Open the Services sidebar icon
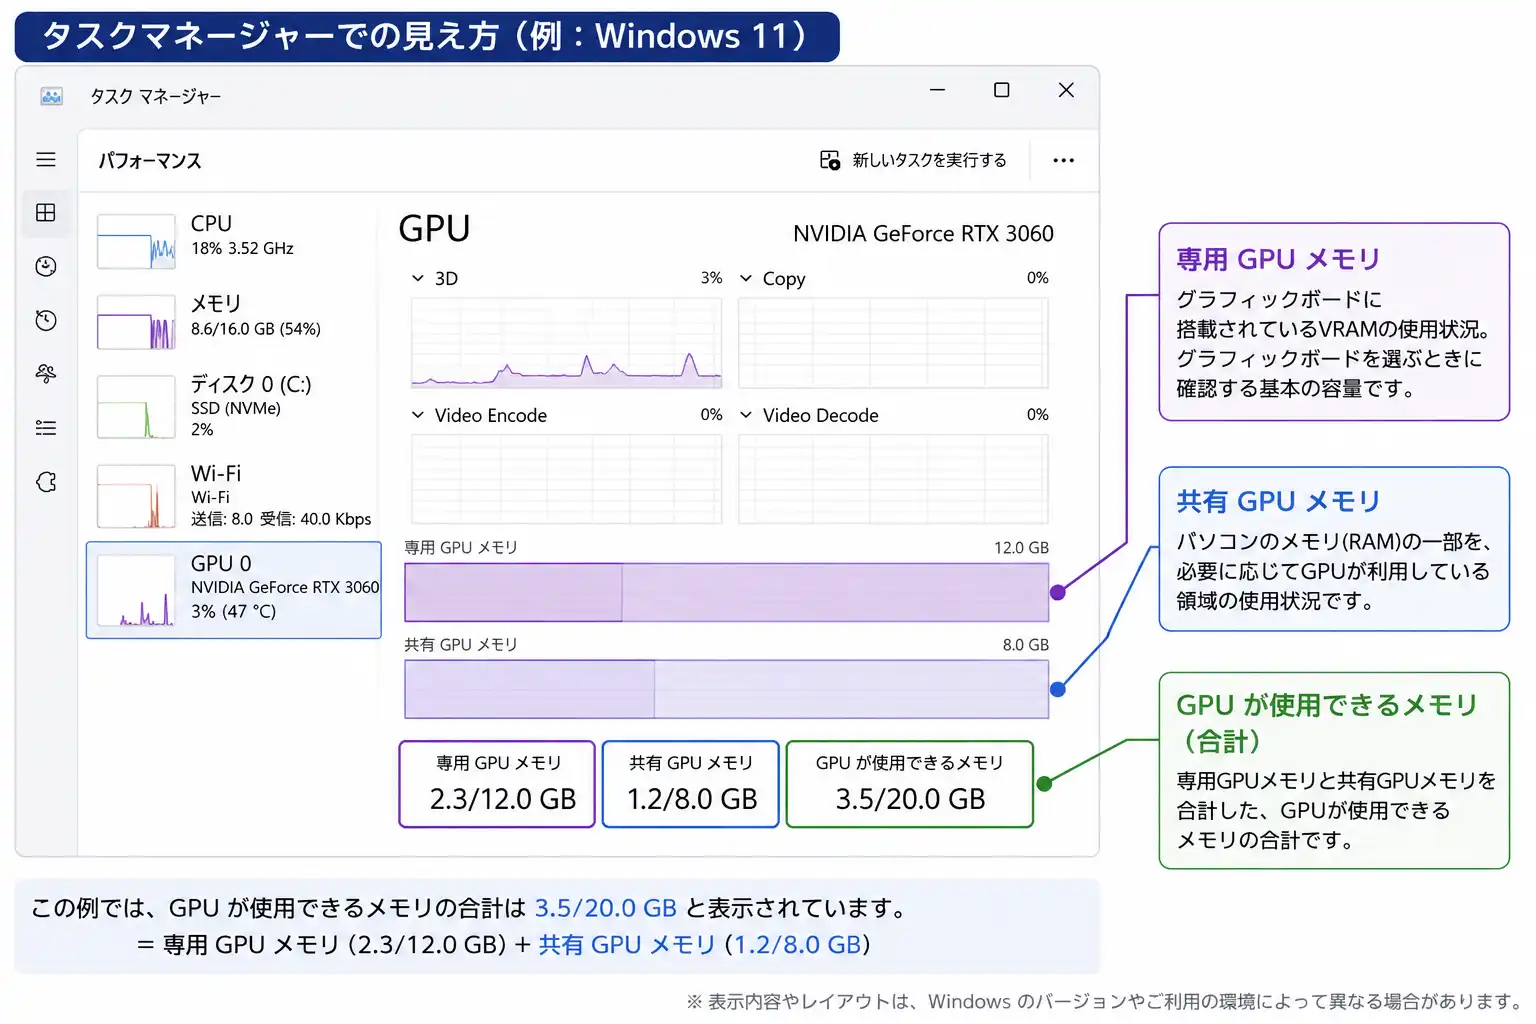This screenshot has width=1536, height=1024. point(46,482)
